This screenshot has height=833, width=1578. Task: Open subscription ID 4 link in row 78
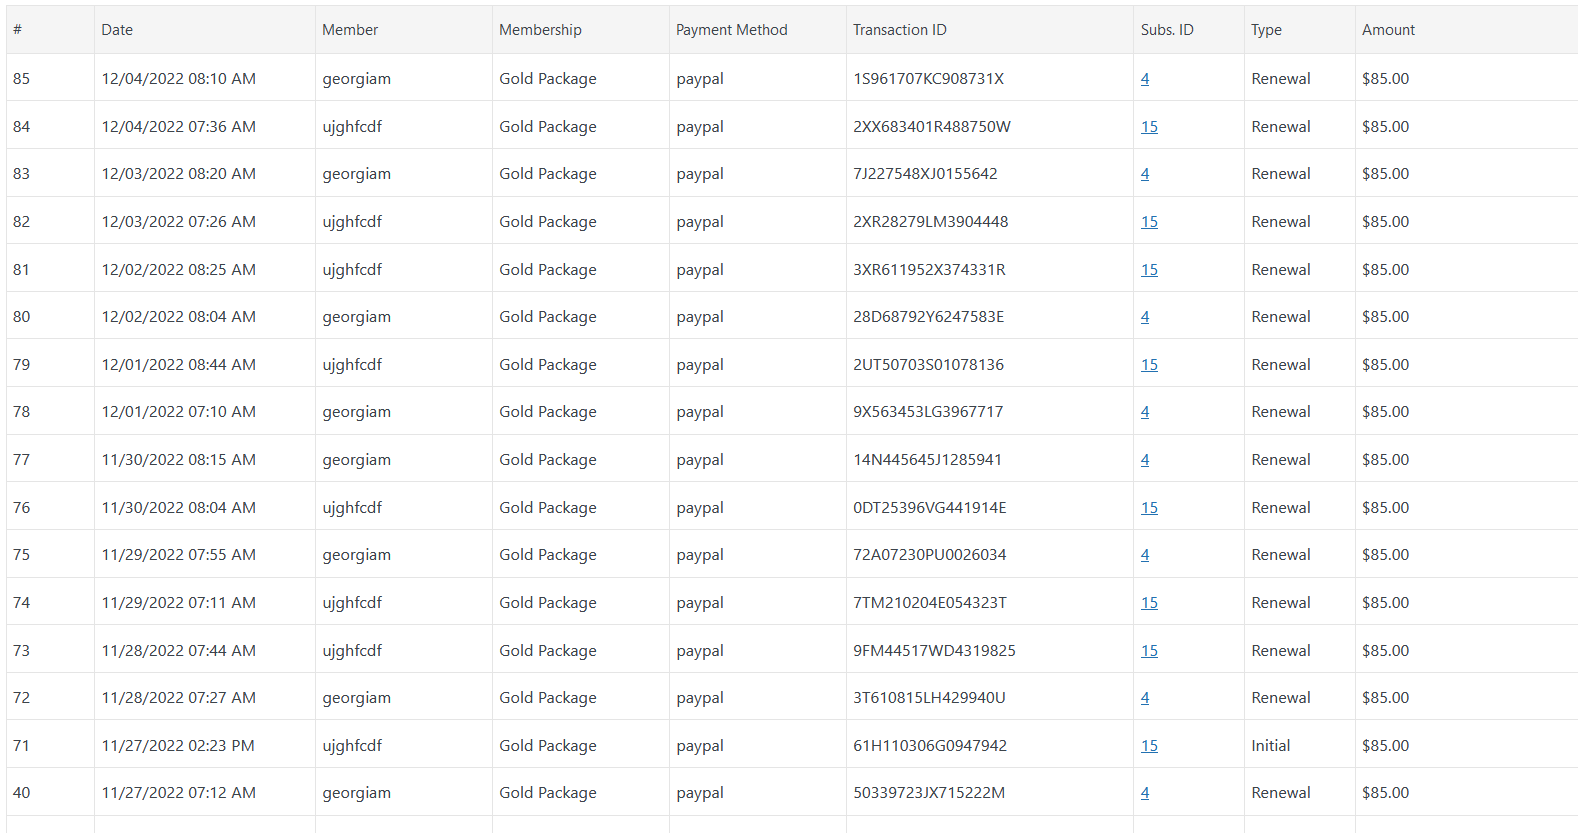tap(1145, 412)
